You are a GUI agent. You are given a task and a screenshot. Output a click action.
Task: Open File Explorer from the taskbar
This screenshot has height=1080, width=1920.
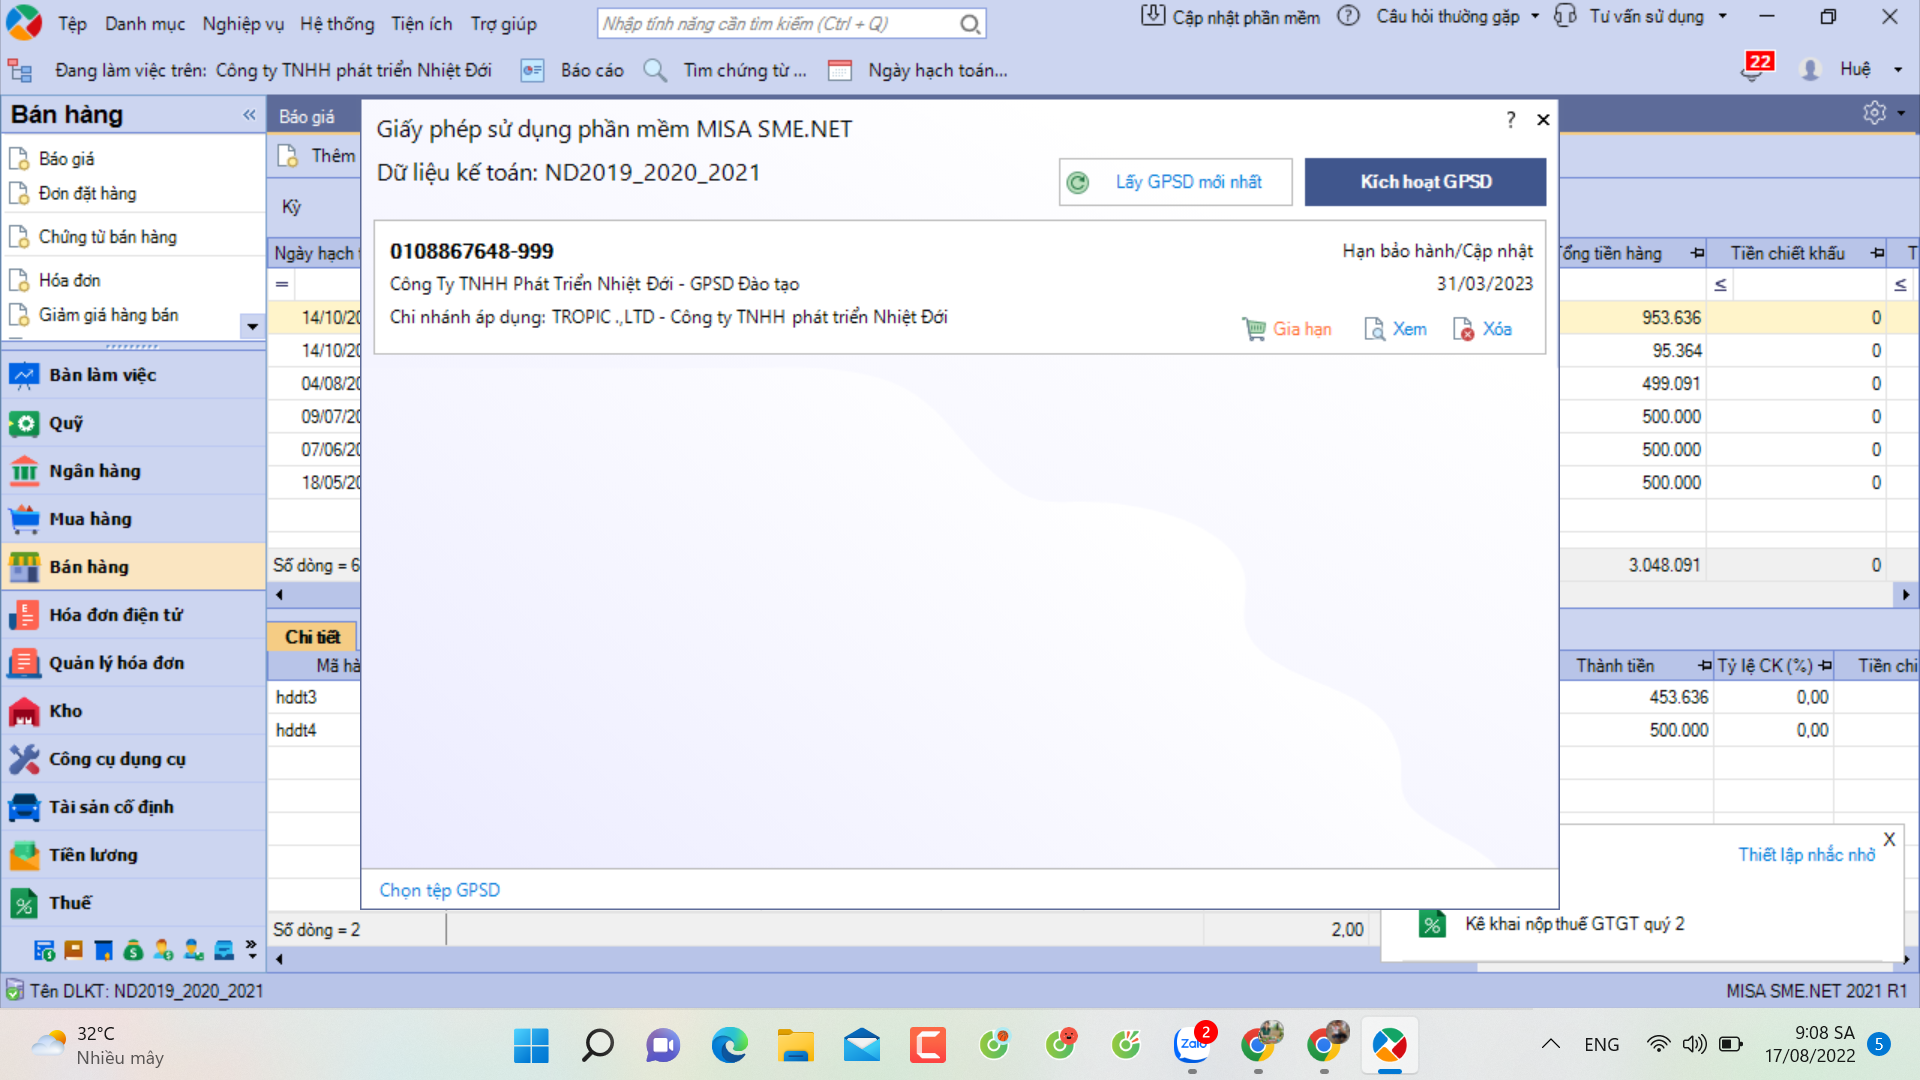pos(795,1046)
